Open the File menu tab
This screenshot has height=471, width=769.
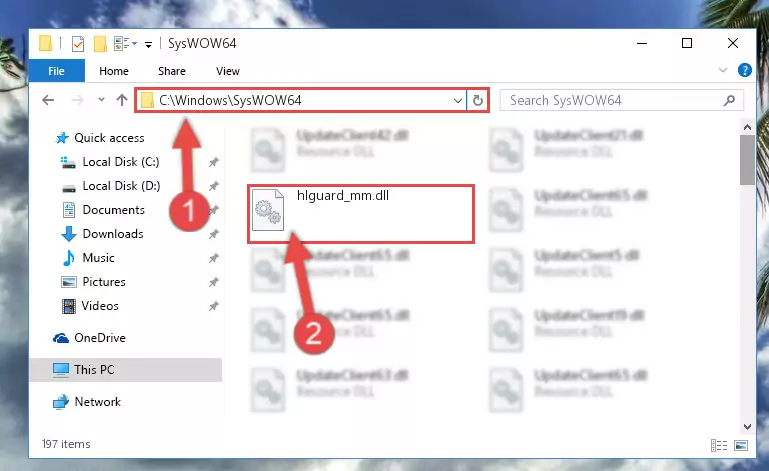pos(56,71)
